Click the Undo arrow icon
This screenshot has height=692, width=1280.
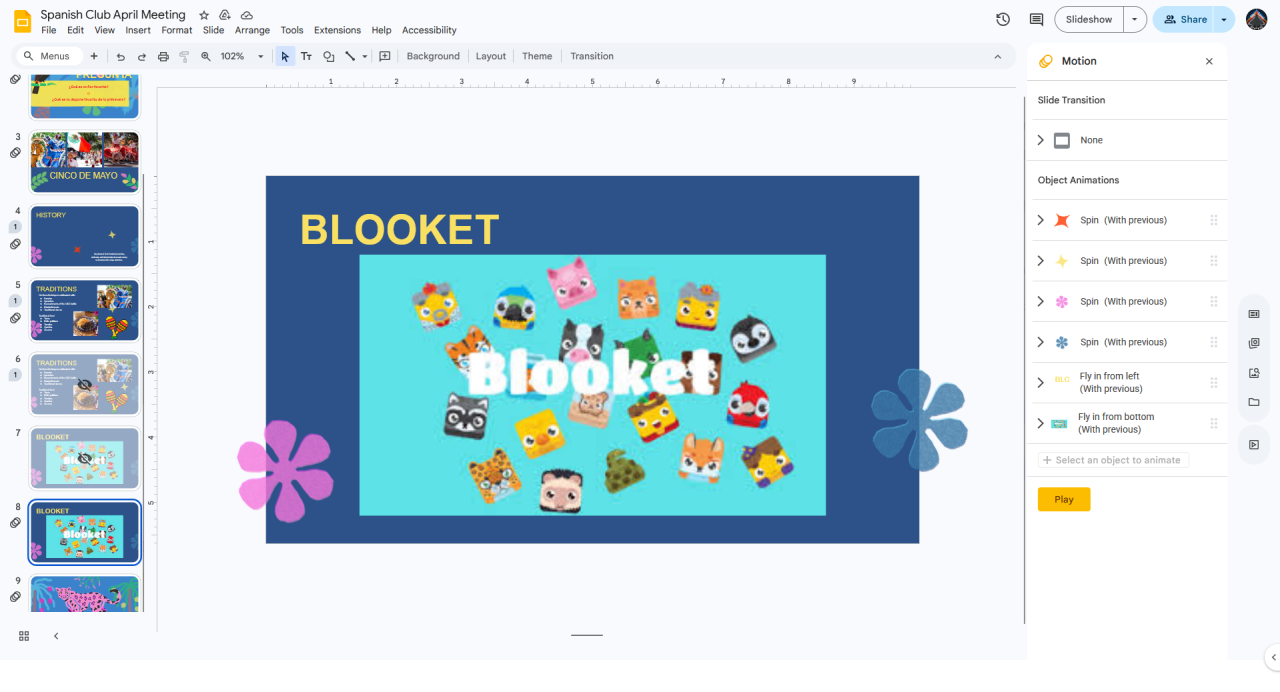121,57
